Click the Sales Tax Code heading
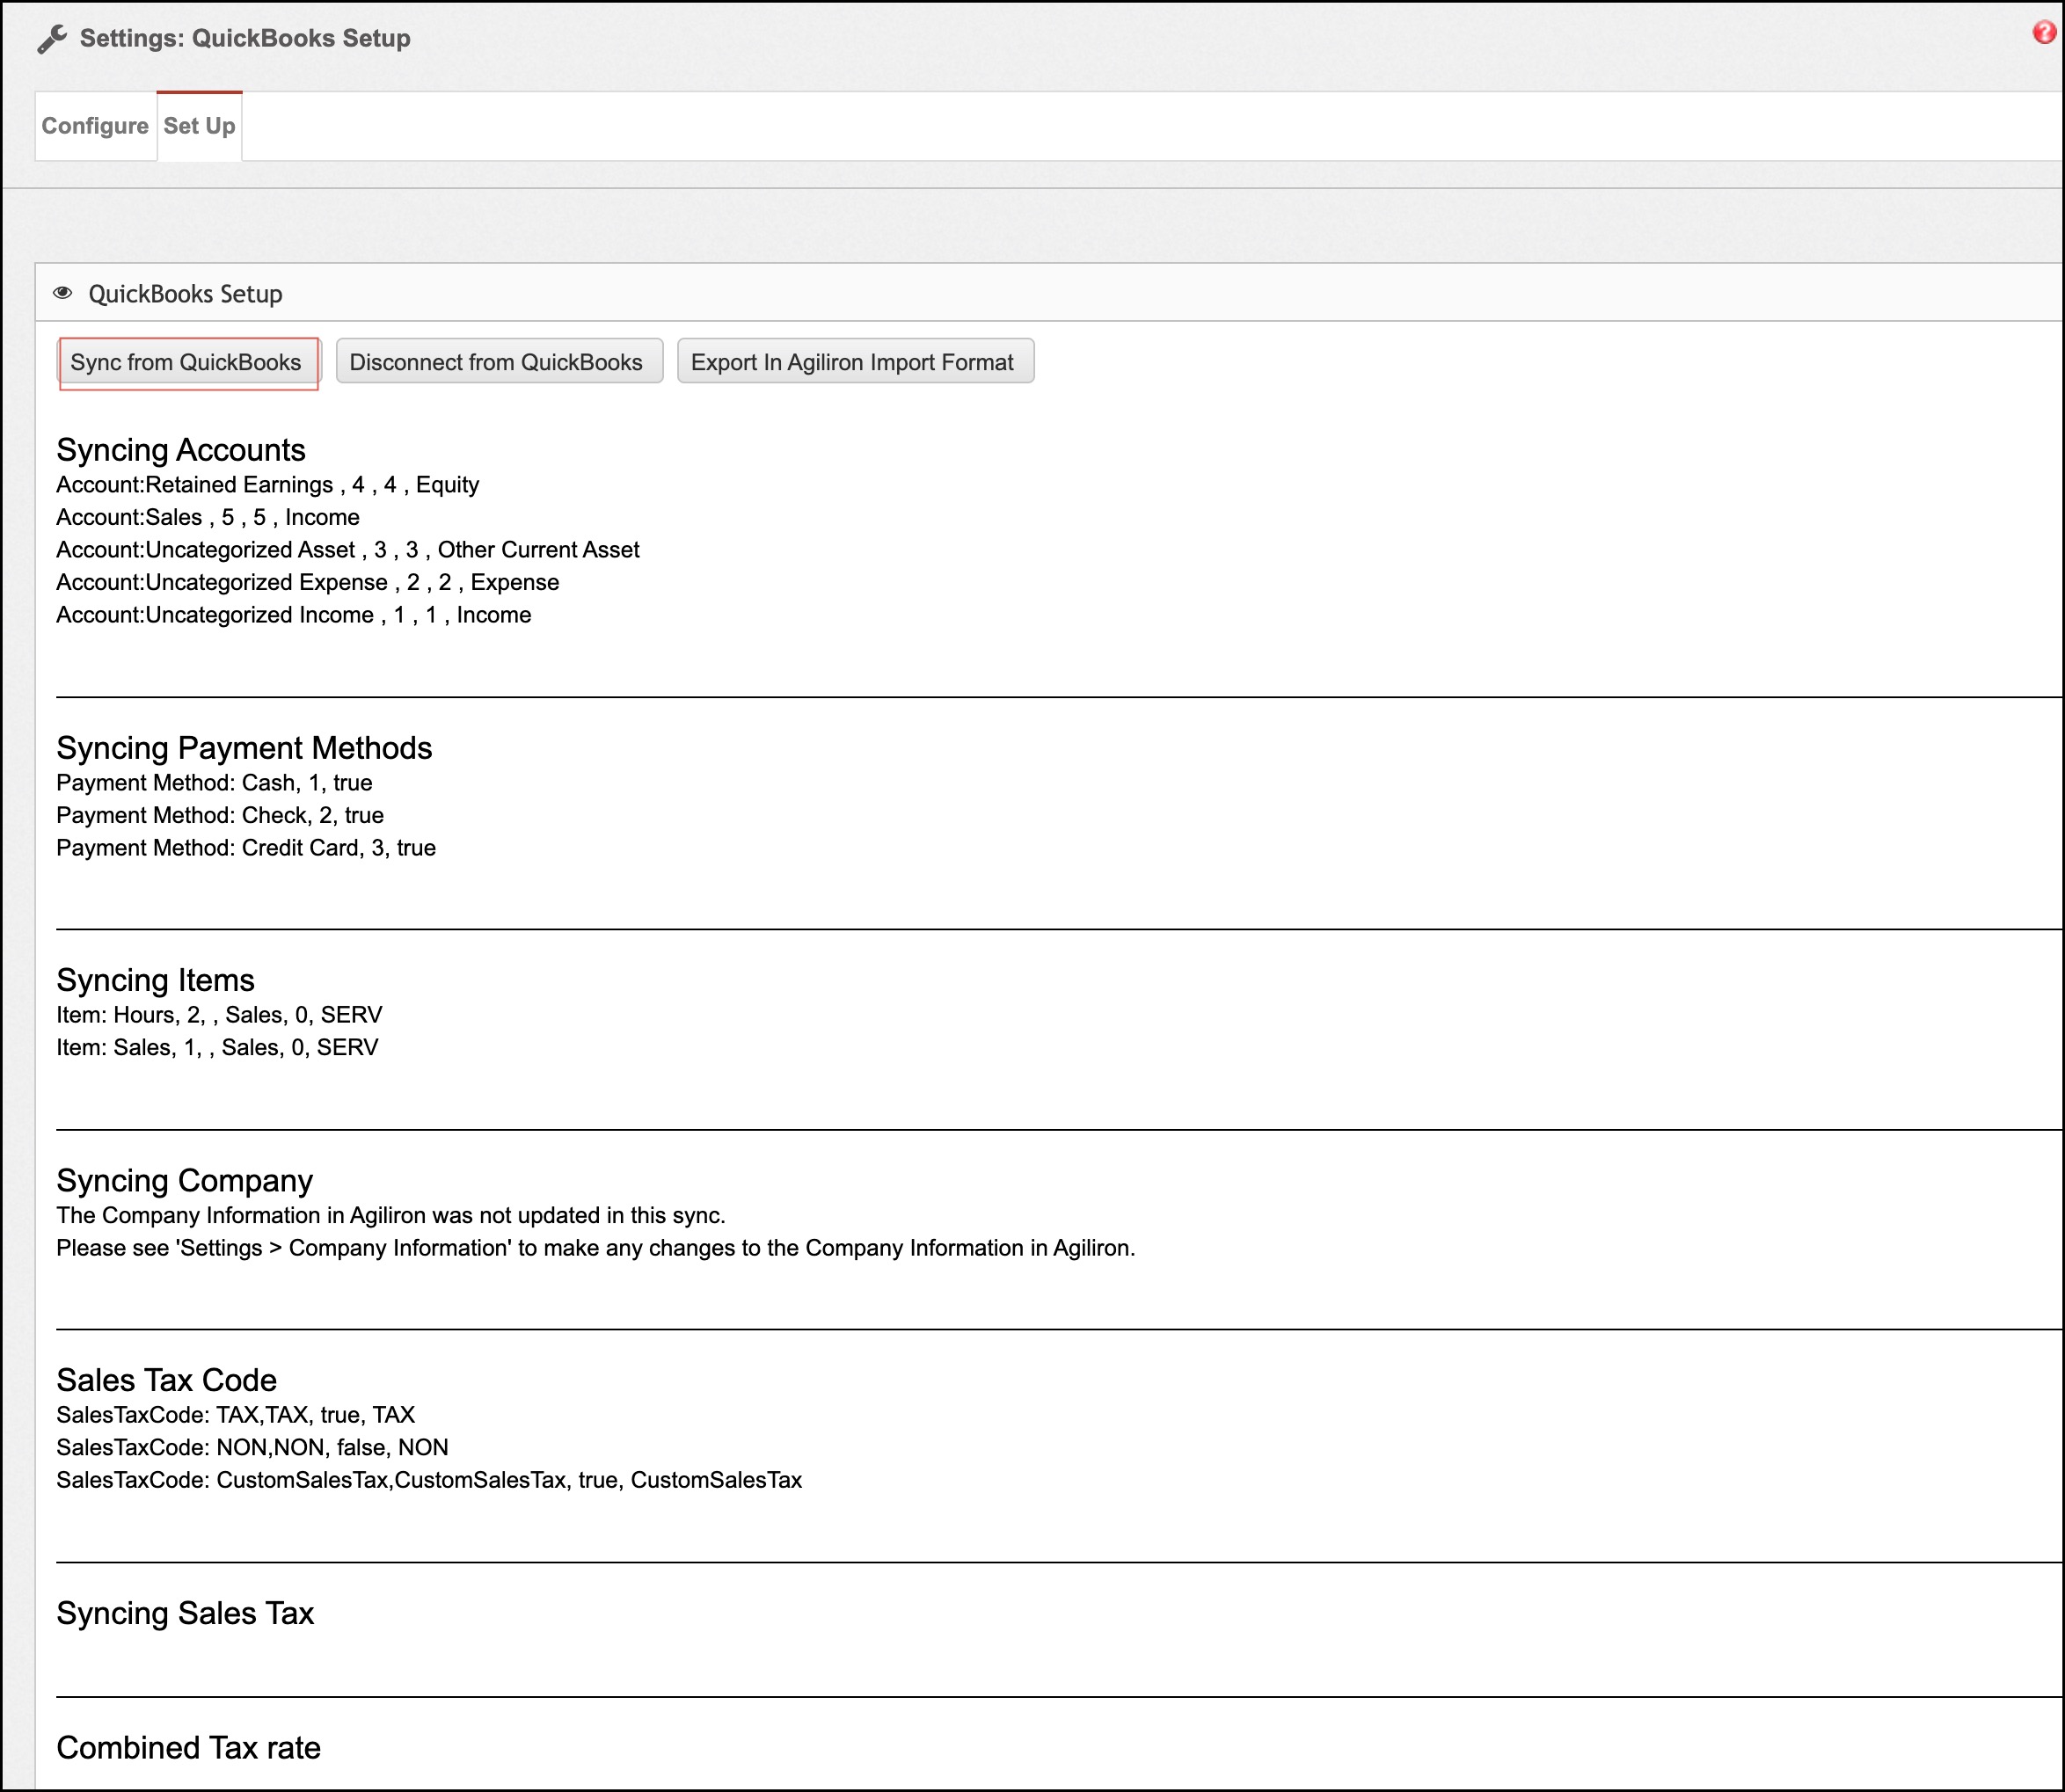Screen dimensions: 2065x1792 (x=166, y=1381)
